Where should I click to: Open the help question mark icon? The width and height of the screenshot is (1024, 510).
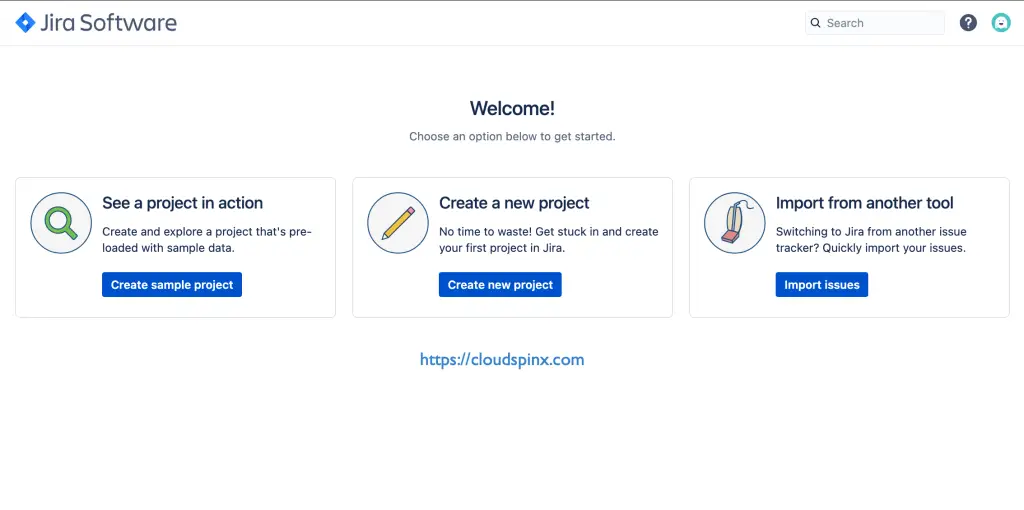click(x=968, y=23)
